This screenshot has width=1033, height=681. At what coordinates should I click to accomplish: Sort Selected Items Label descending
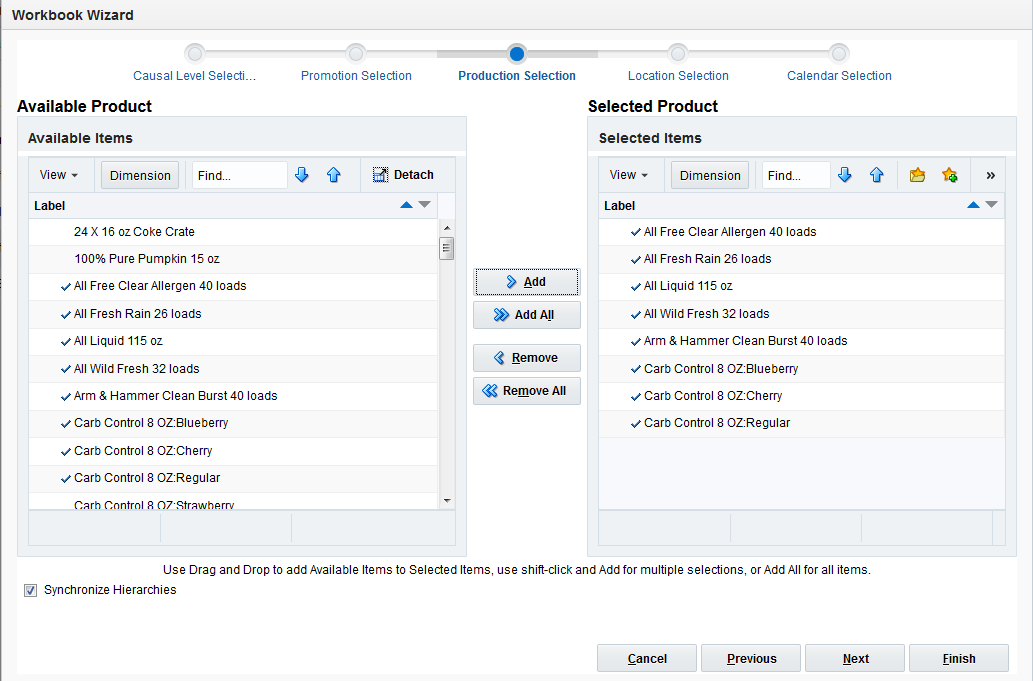(x=991, y=205)
